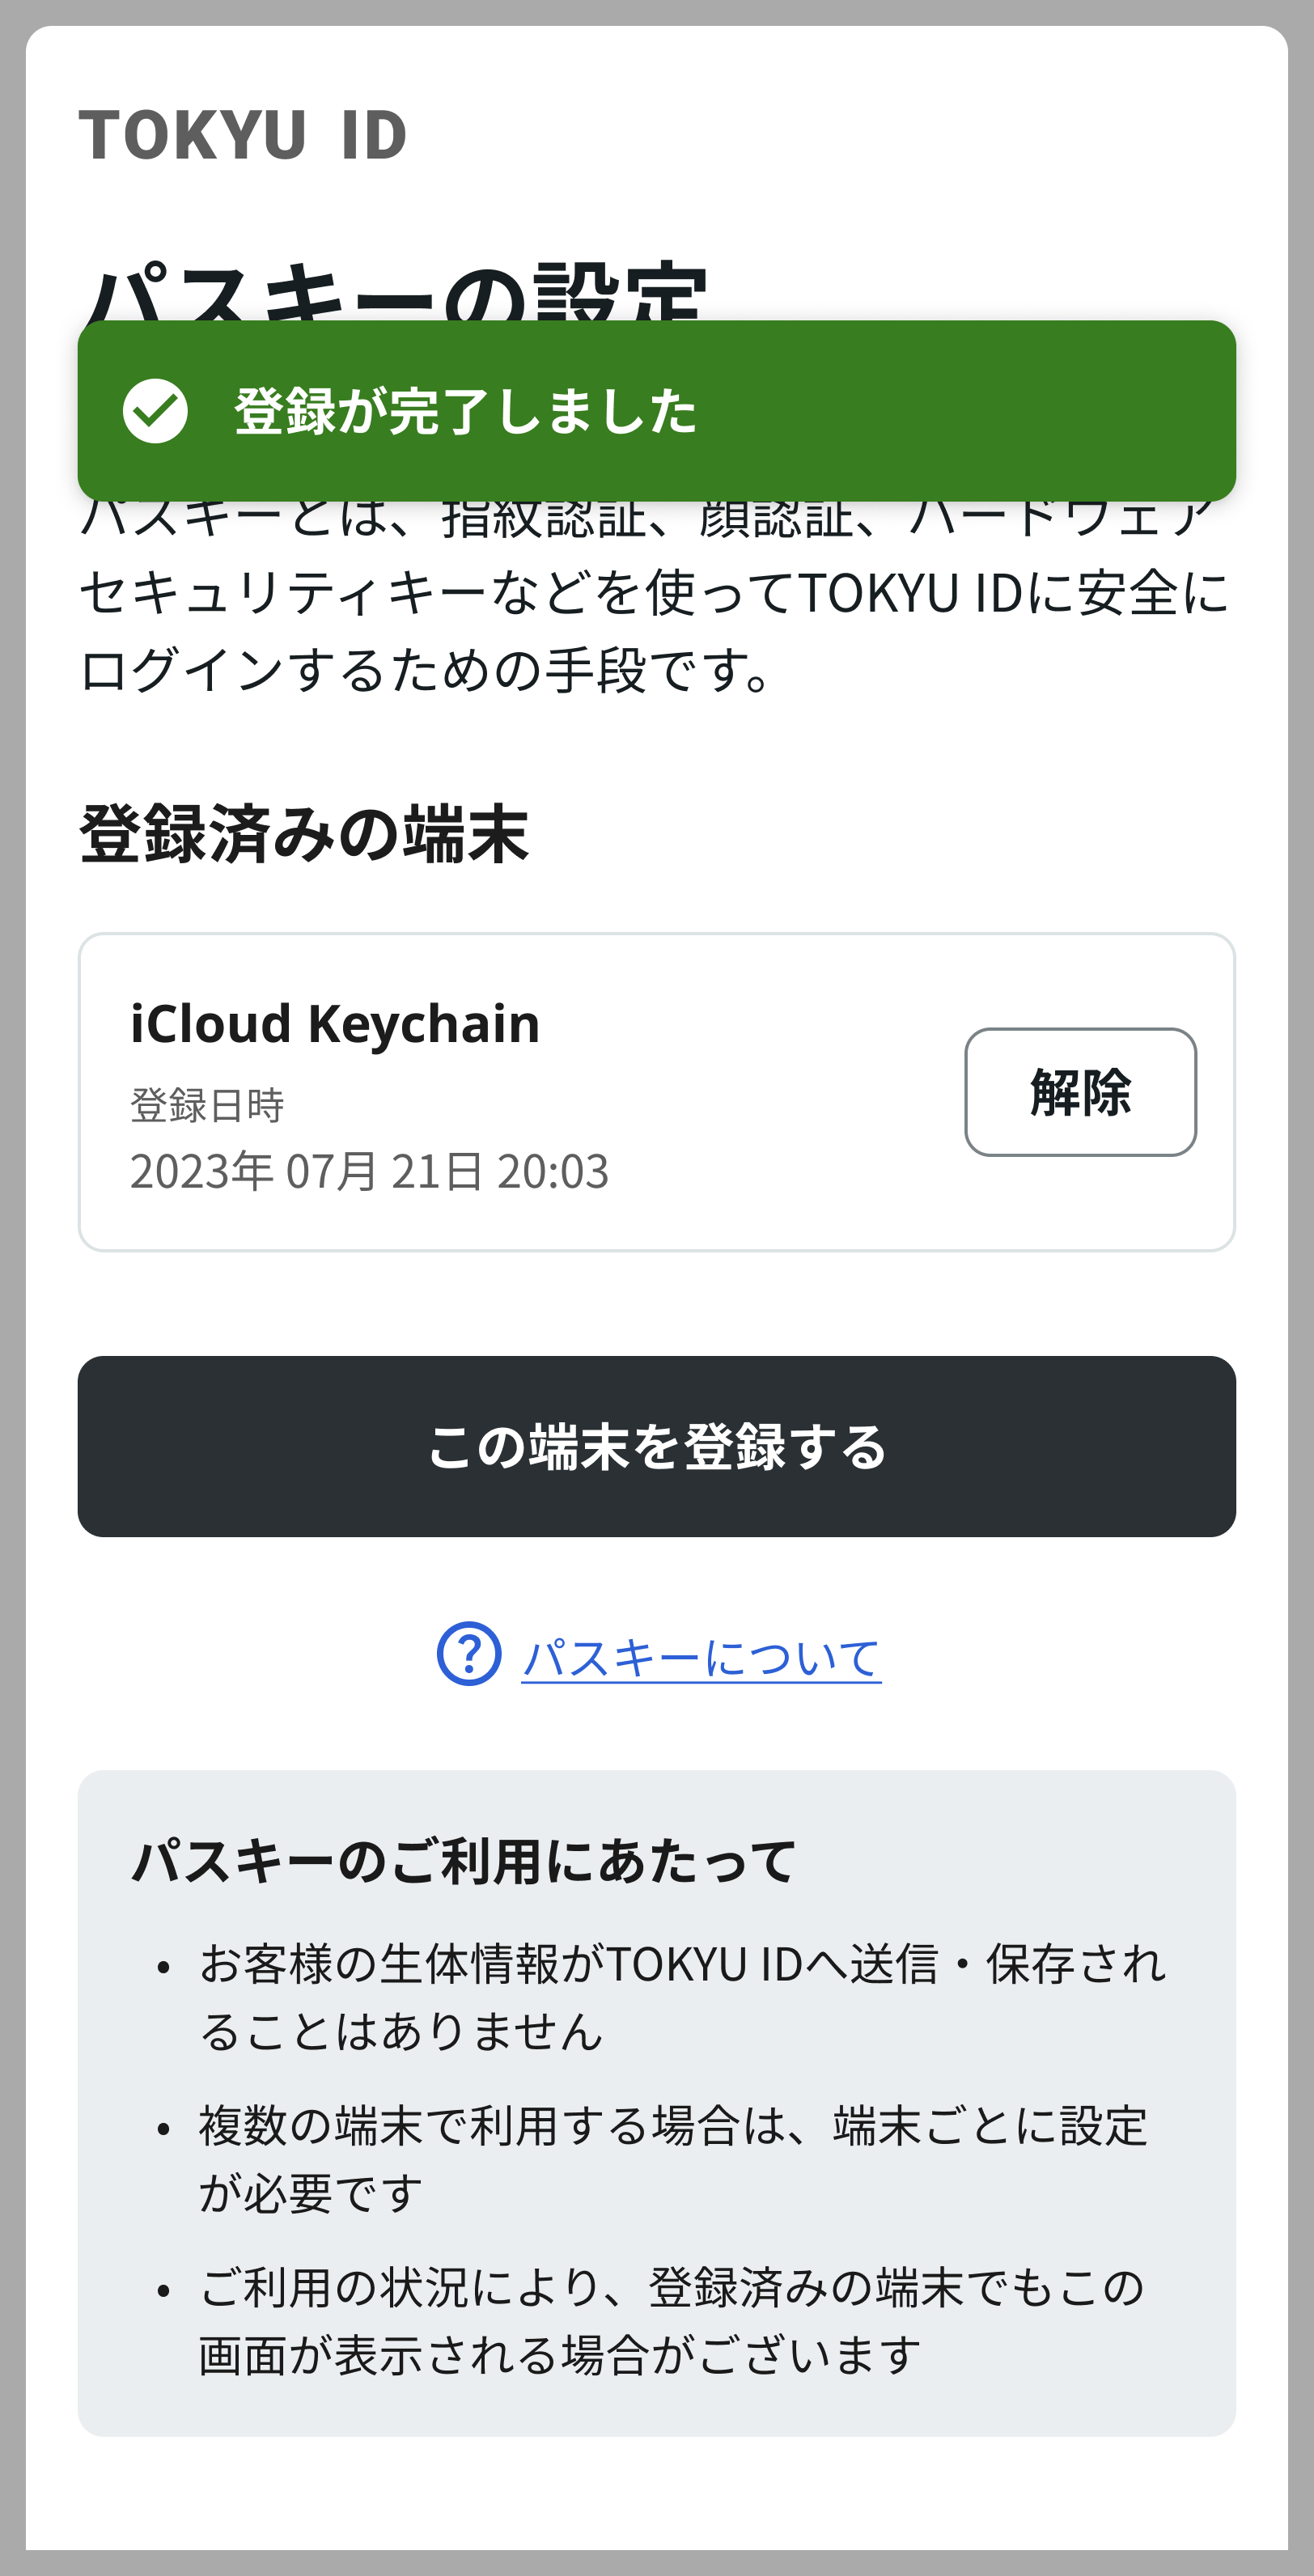Click the 登録済みの端末 section heading
This screenshot has height=2576, width=1314.
(304, 834)
